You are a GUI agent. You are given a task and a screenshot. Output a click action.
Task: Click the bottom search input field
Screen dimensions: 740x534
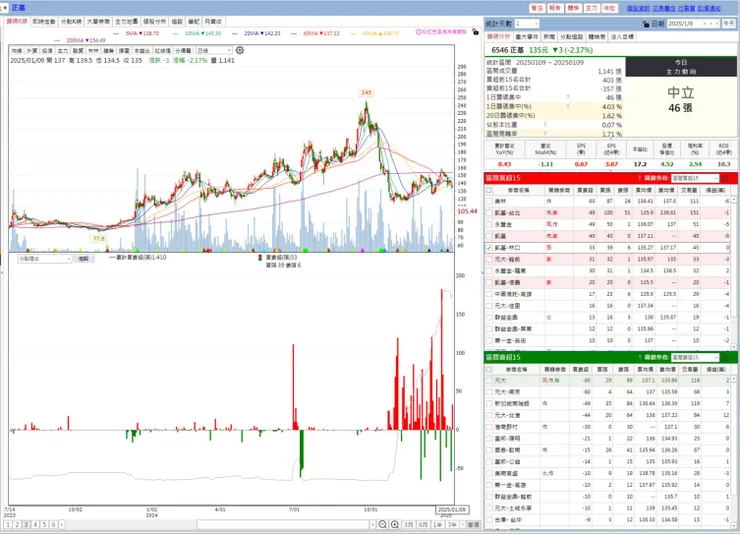283,525
